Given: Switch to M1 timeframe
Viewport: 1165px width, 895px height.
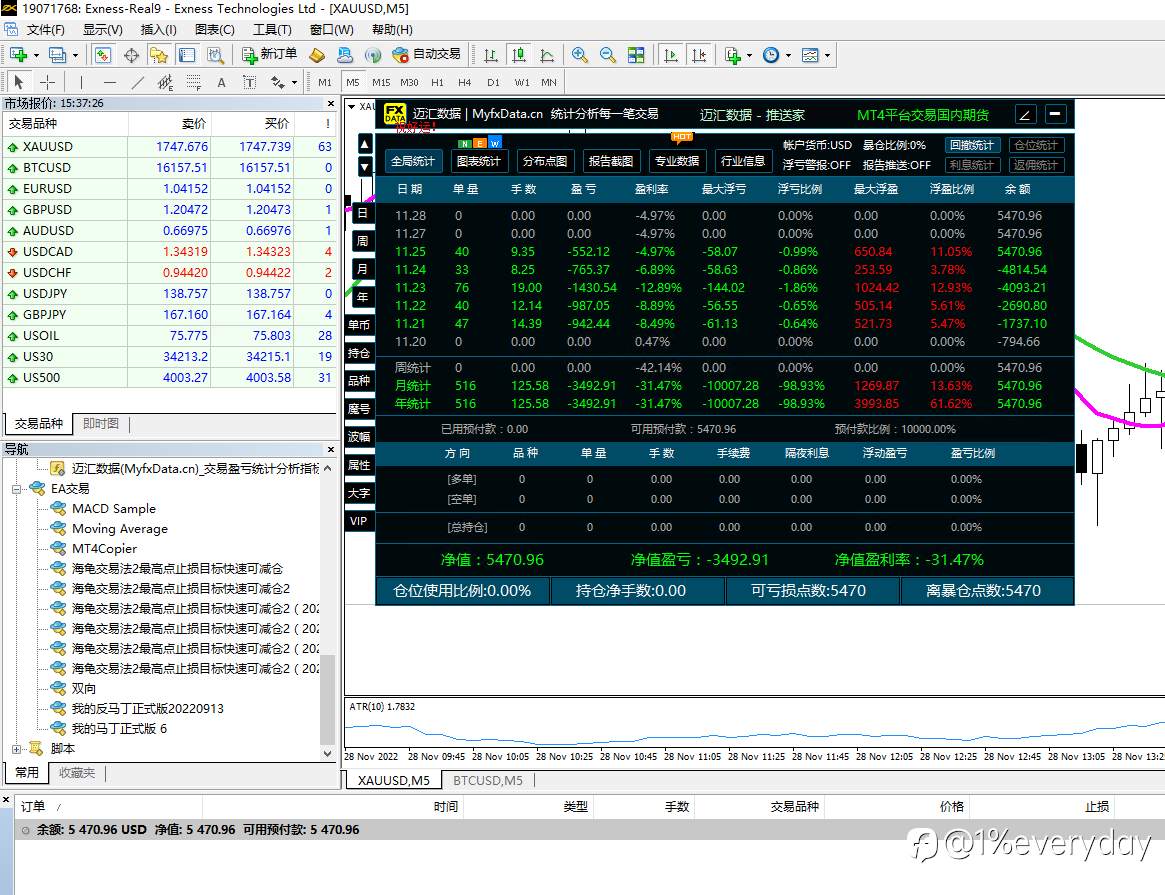Looking at the screenshot, I should click(325, 82).
